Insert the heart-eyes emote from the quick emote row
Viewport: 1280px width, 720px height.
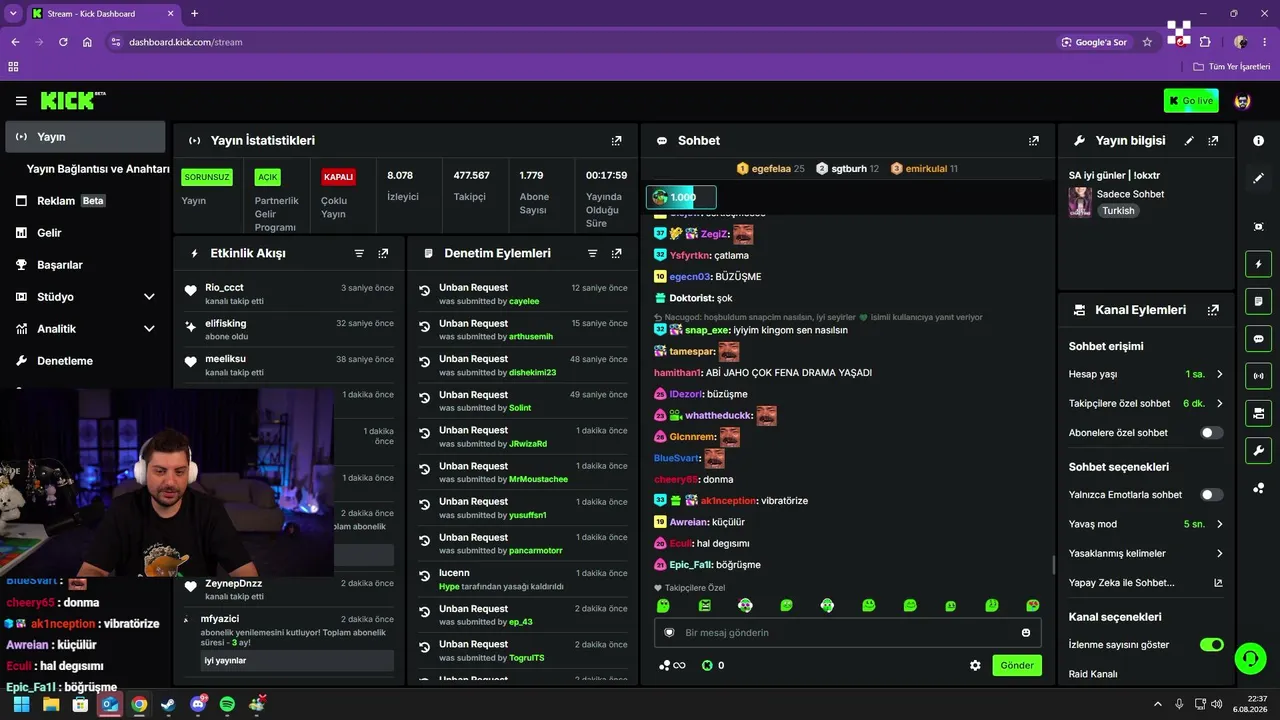pyautogui.click(x=1033, y=606)
